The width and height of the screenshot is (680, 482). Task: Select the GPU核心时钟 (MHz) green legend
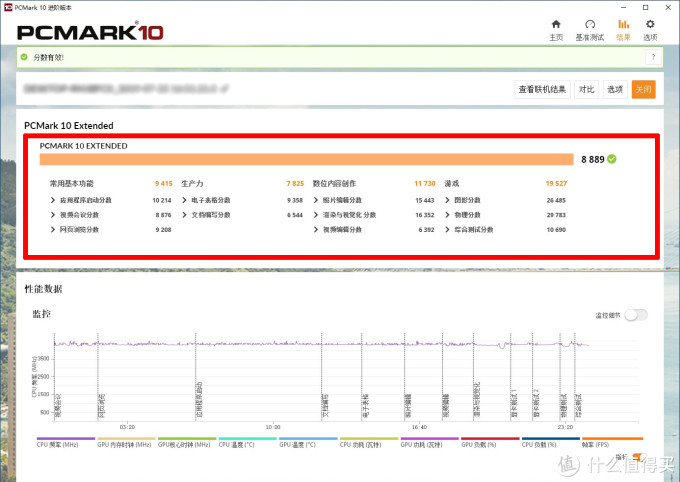point(187,443)
